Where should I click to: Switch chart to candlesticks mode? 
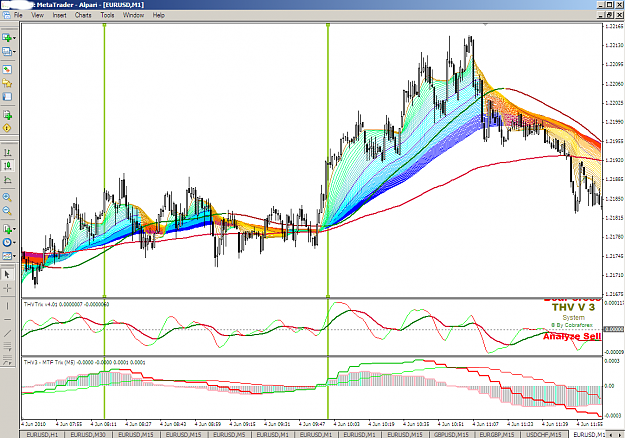pos(7,166)
